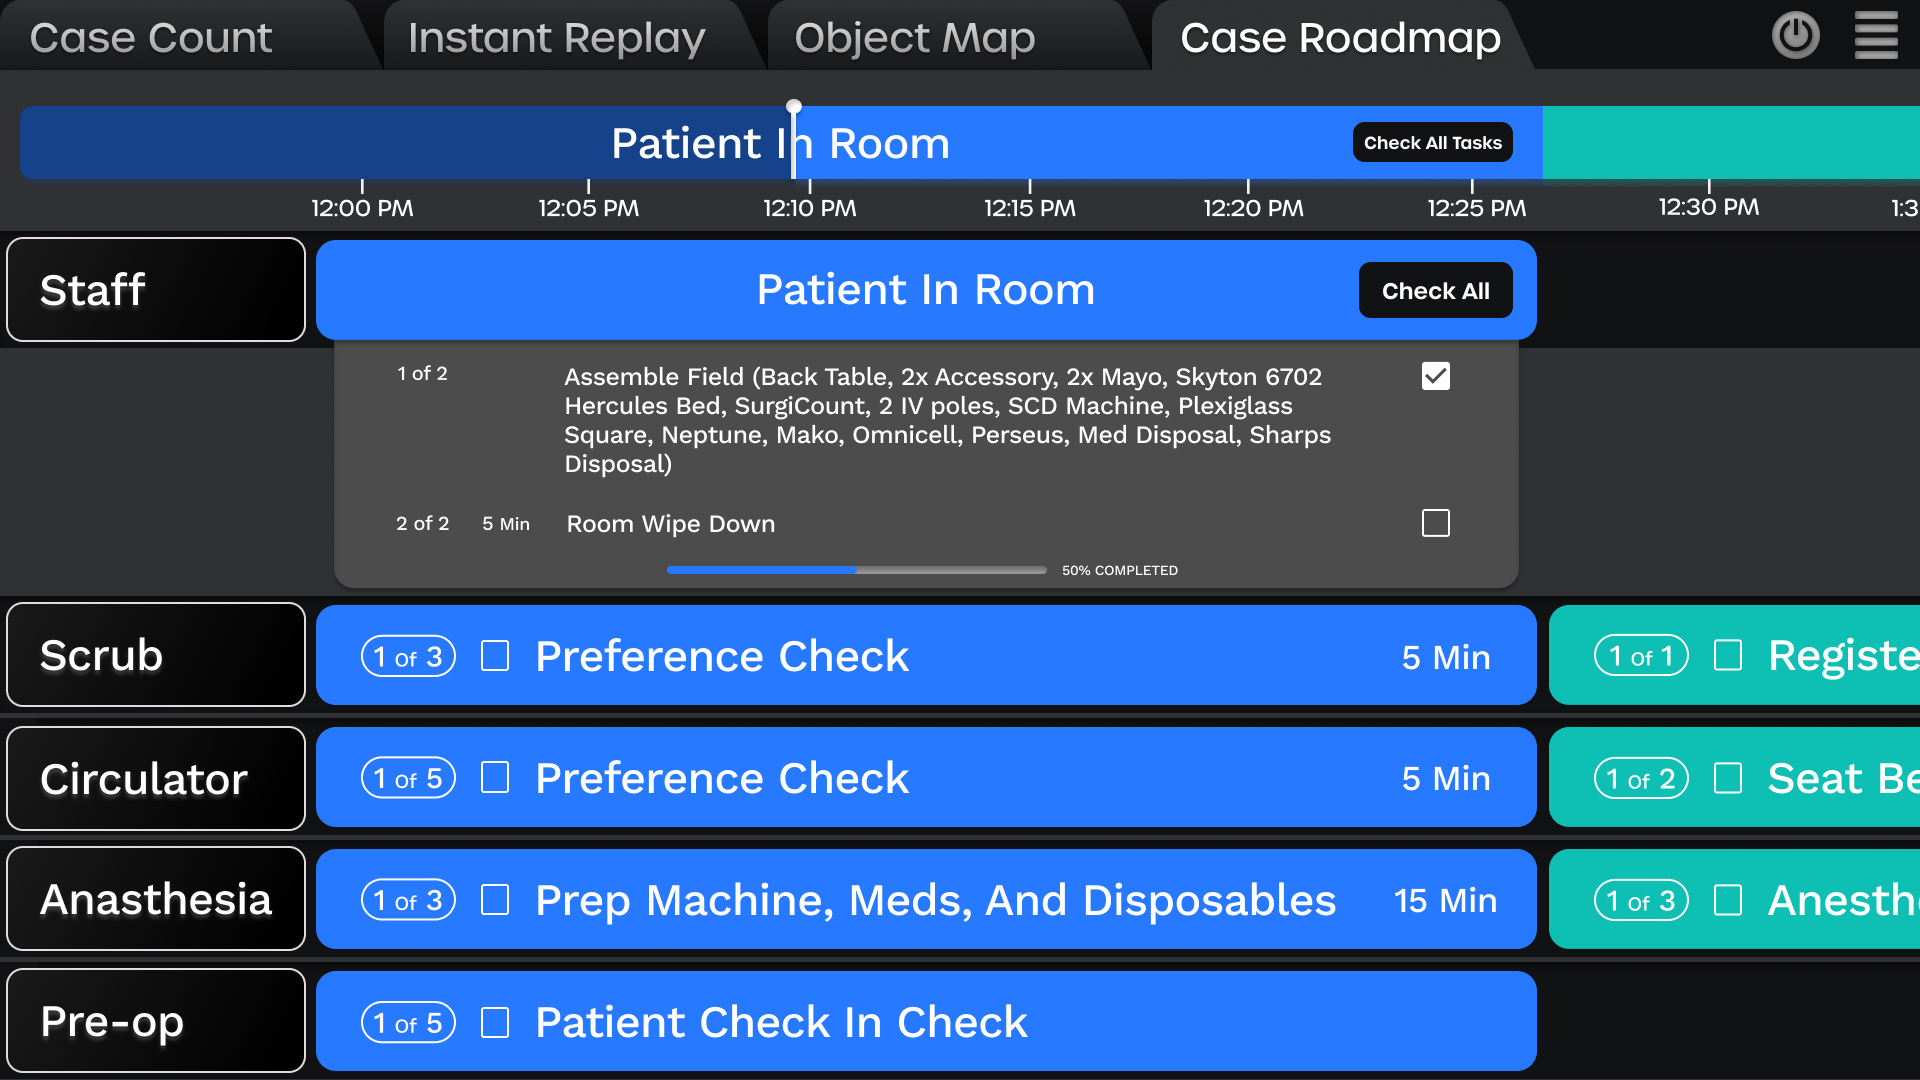Switch to the Object Map tab
The width and height of the screenshot is (1920, 1080).
click(913, 36)
